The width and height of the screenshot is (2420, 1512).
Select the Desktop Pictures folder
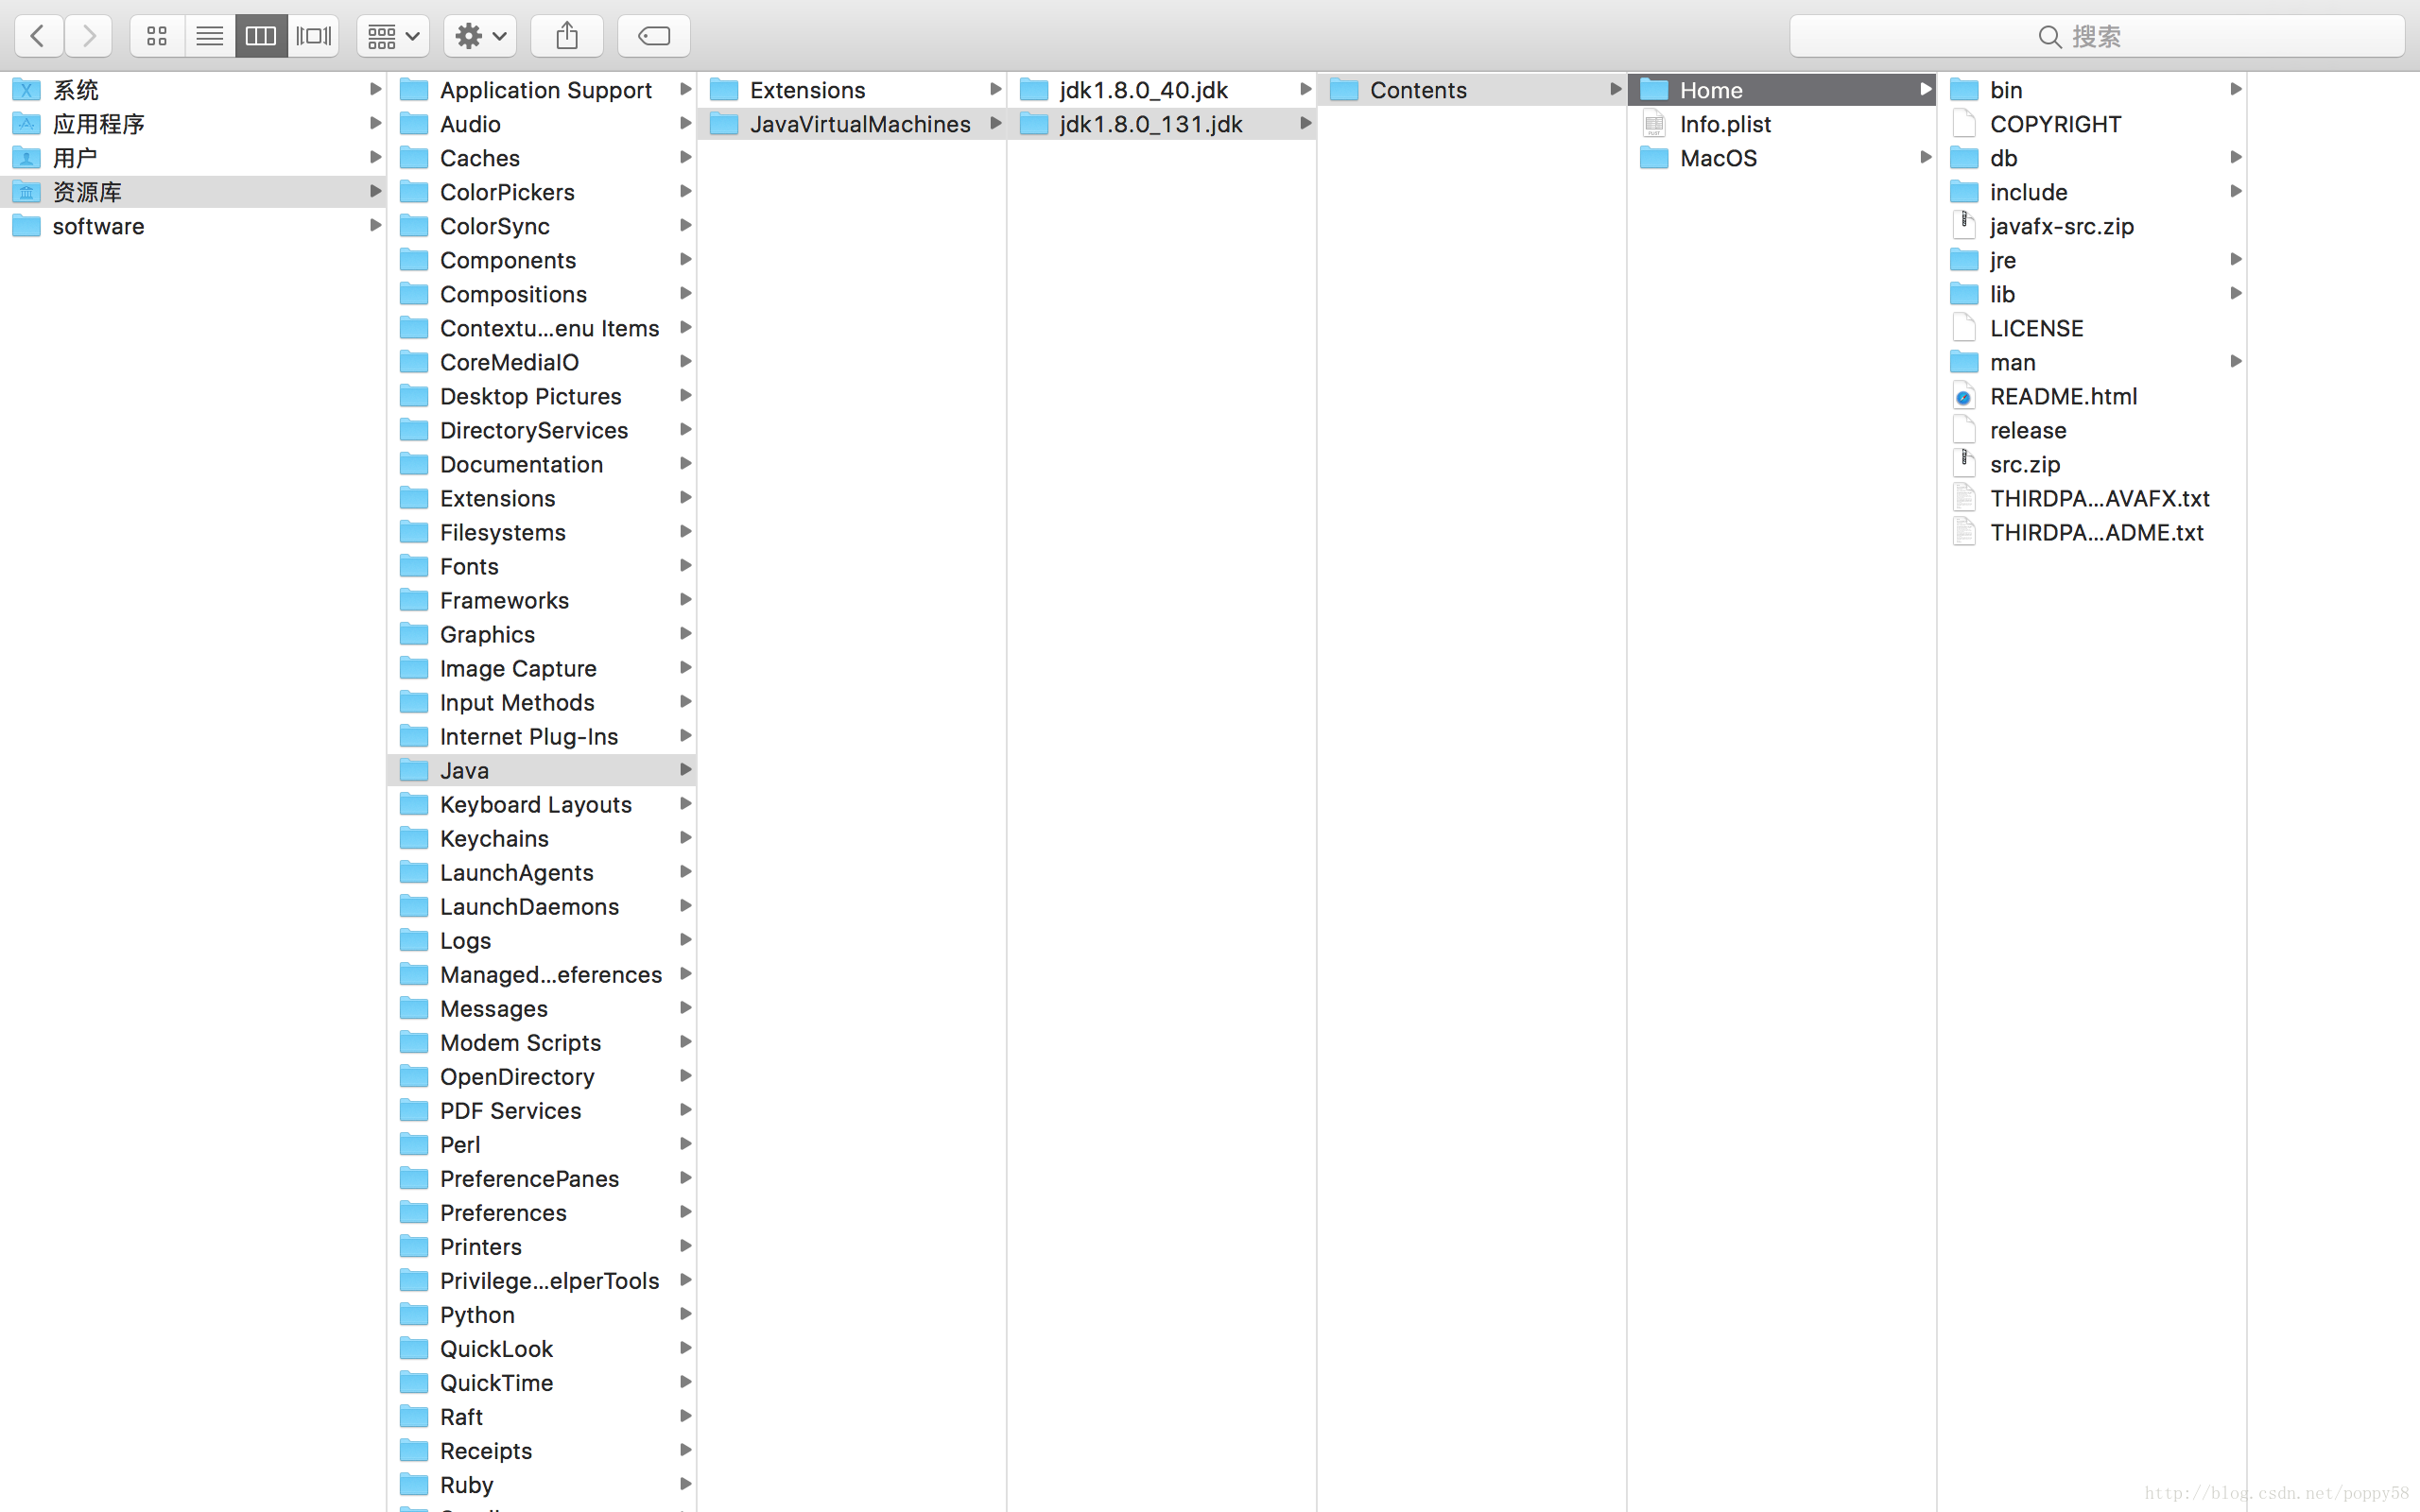pos(542,396)
